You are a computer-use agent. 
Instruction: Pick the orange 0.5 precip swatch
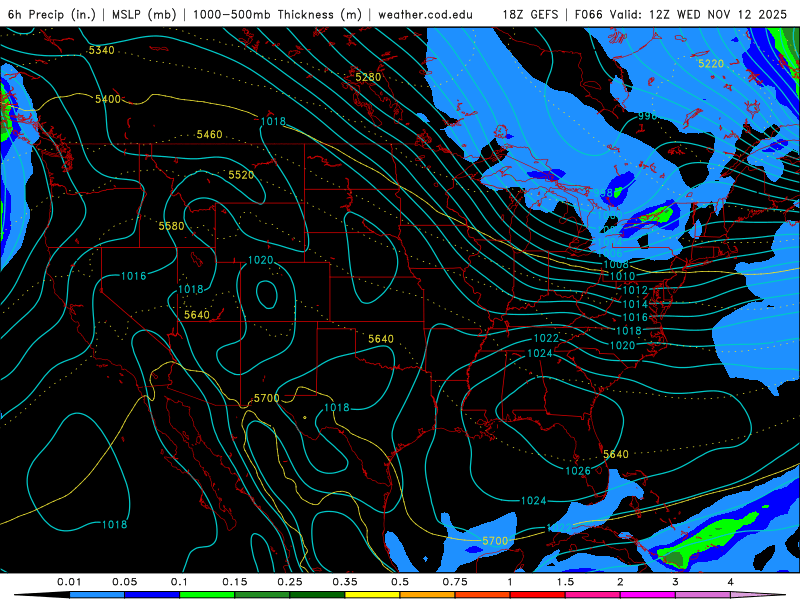click(x=428, y=595)
